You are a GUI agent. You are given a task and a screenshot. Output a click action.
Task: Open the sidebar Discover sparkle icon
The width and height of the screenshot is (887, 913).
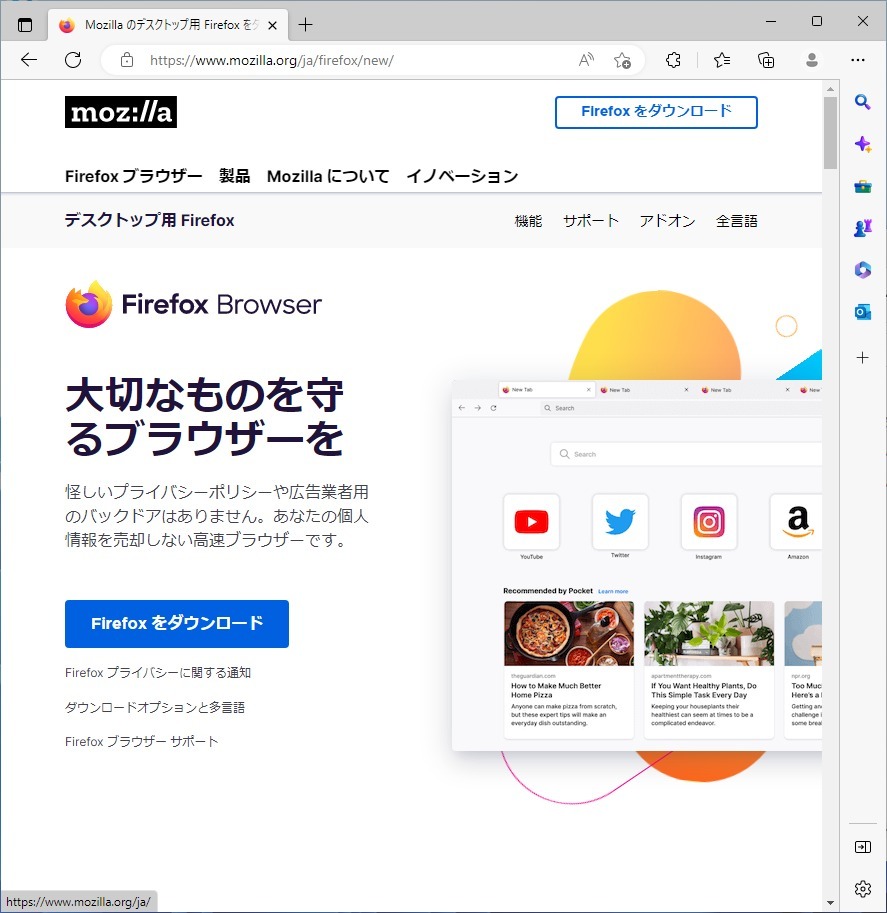pyautogui.click(x=863, y=144)
